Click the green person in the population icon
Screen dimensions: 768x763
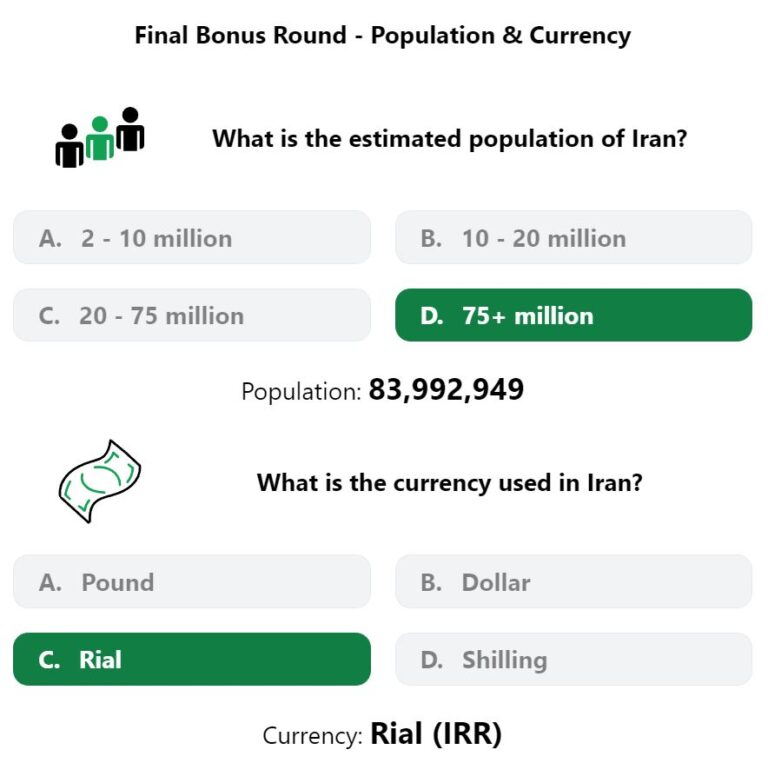tap(100, 139)
